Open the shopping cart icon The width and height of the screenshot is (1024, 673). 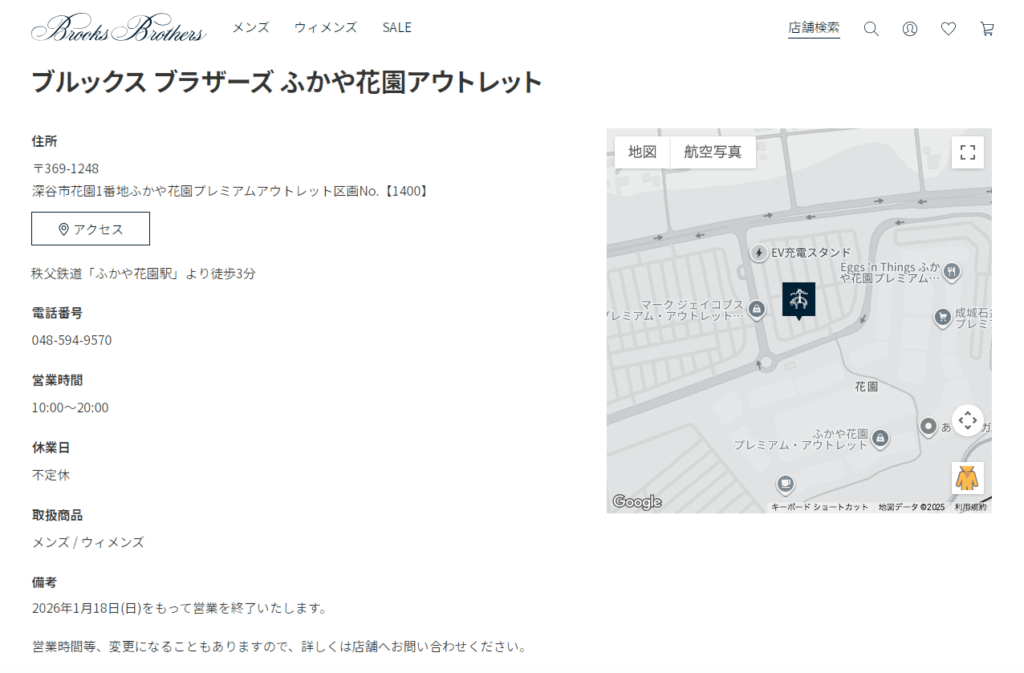(x=987, y=29)
